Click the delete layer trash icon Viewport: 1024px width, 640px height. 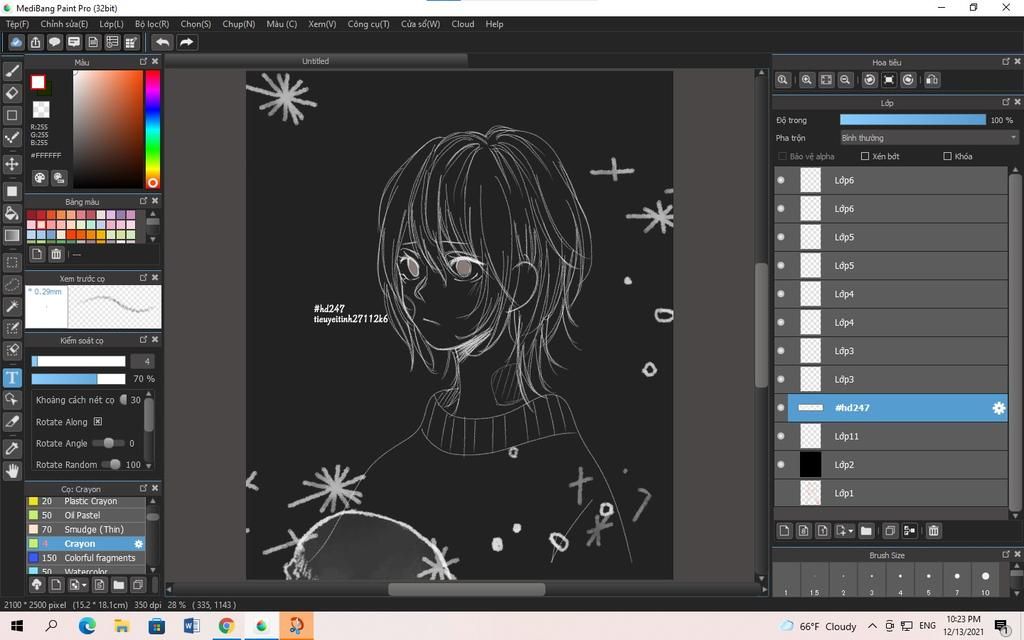coord(933,531)
